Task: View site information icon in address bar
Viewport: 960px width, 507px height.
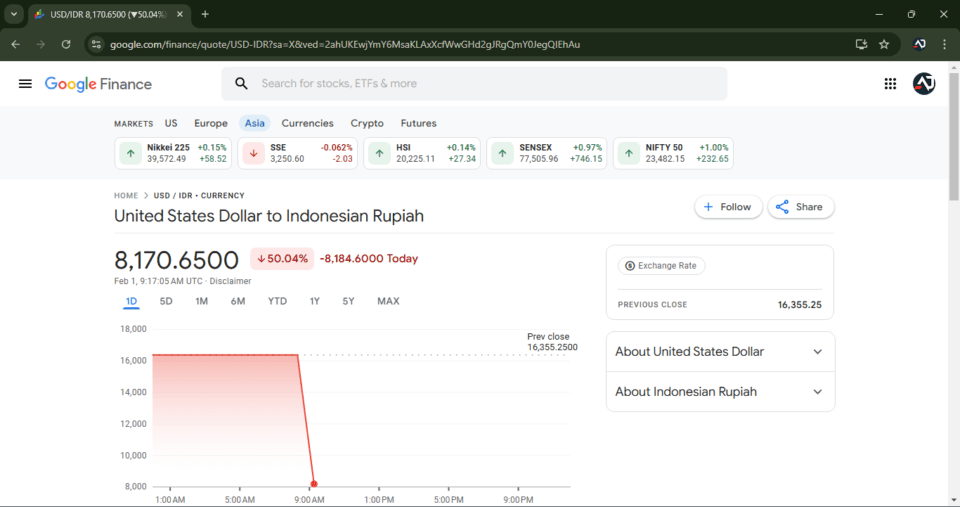Action: tap(96, 44)
